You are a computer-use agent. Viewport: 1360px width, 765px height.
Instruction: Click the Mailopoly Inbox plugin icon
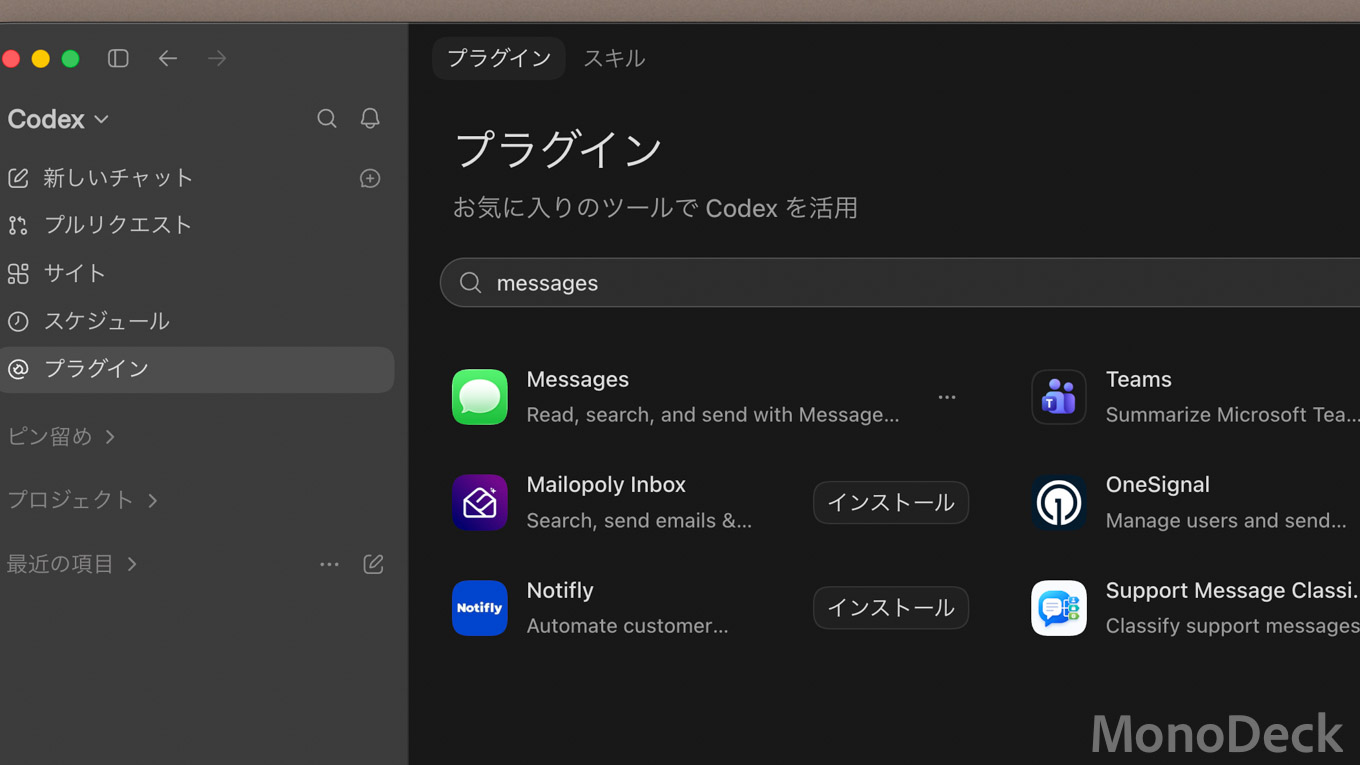pos(480,502)
